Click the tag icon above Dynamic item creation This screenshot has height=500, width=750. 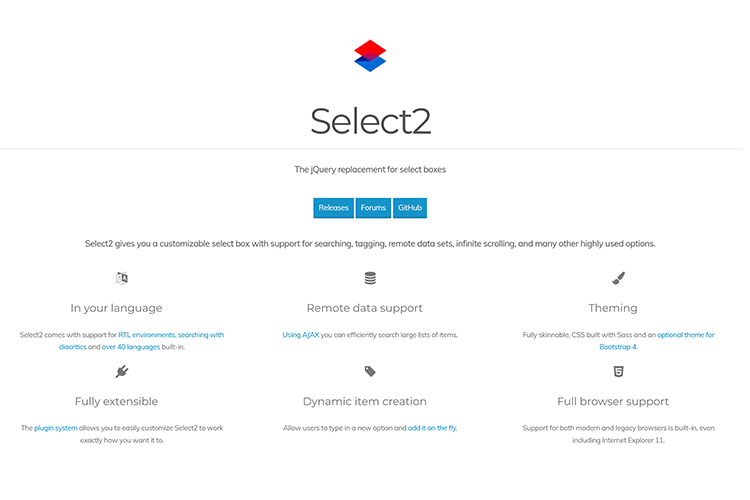click(x=370, y=371)
